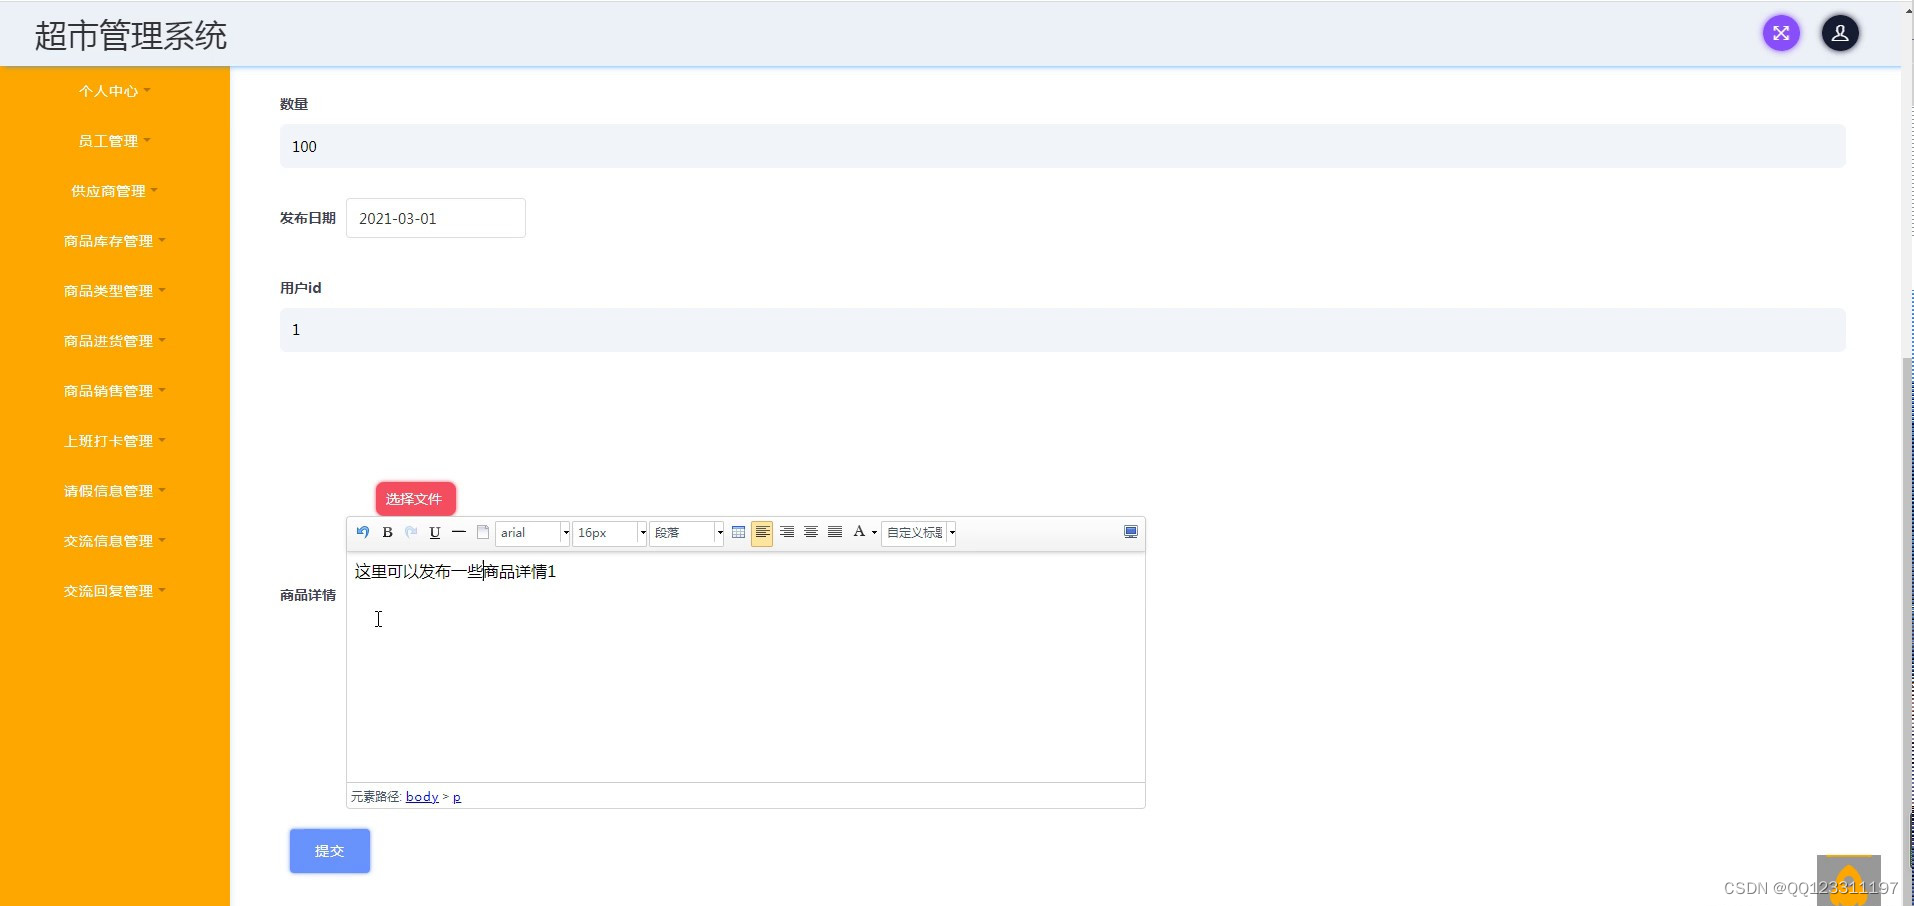Apply justify alignment in the editor

tap(835, 532)
